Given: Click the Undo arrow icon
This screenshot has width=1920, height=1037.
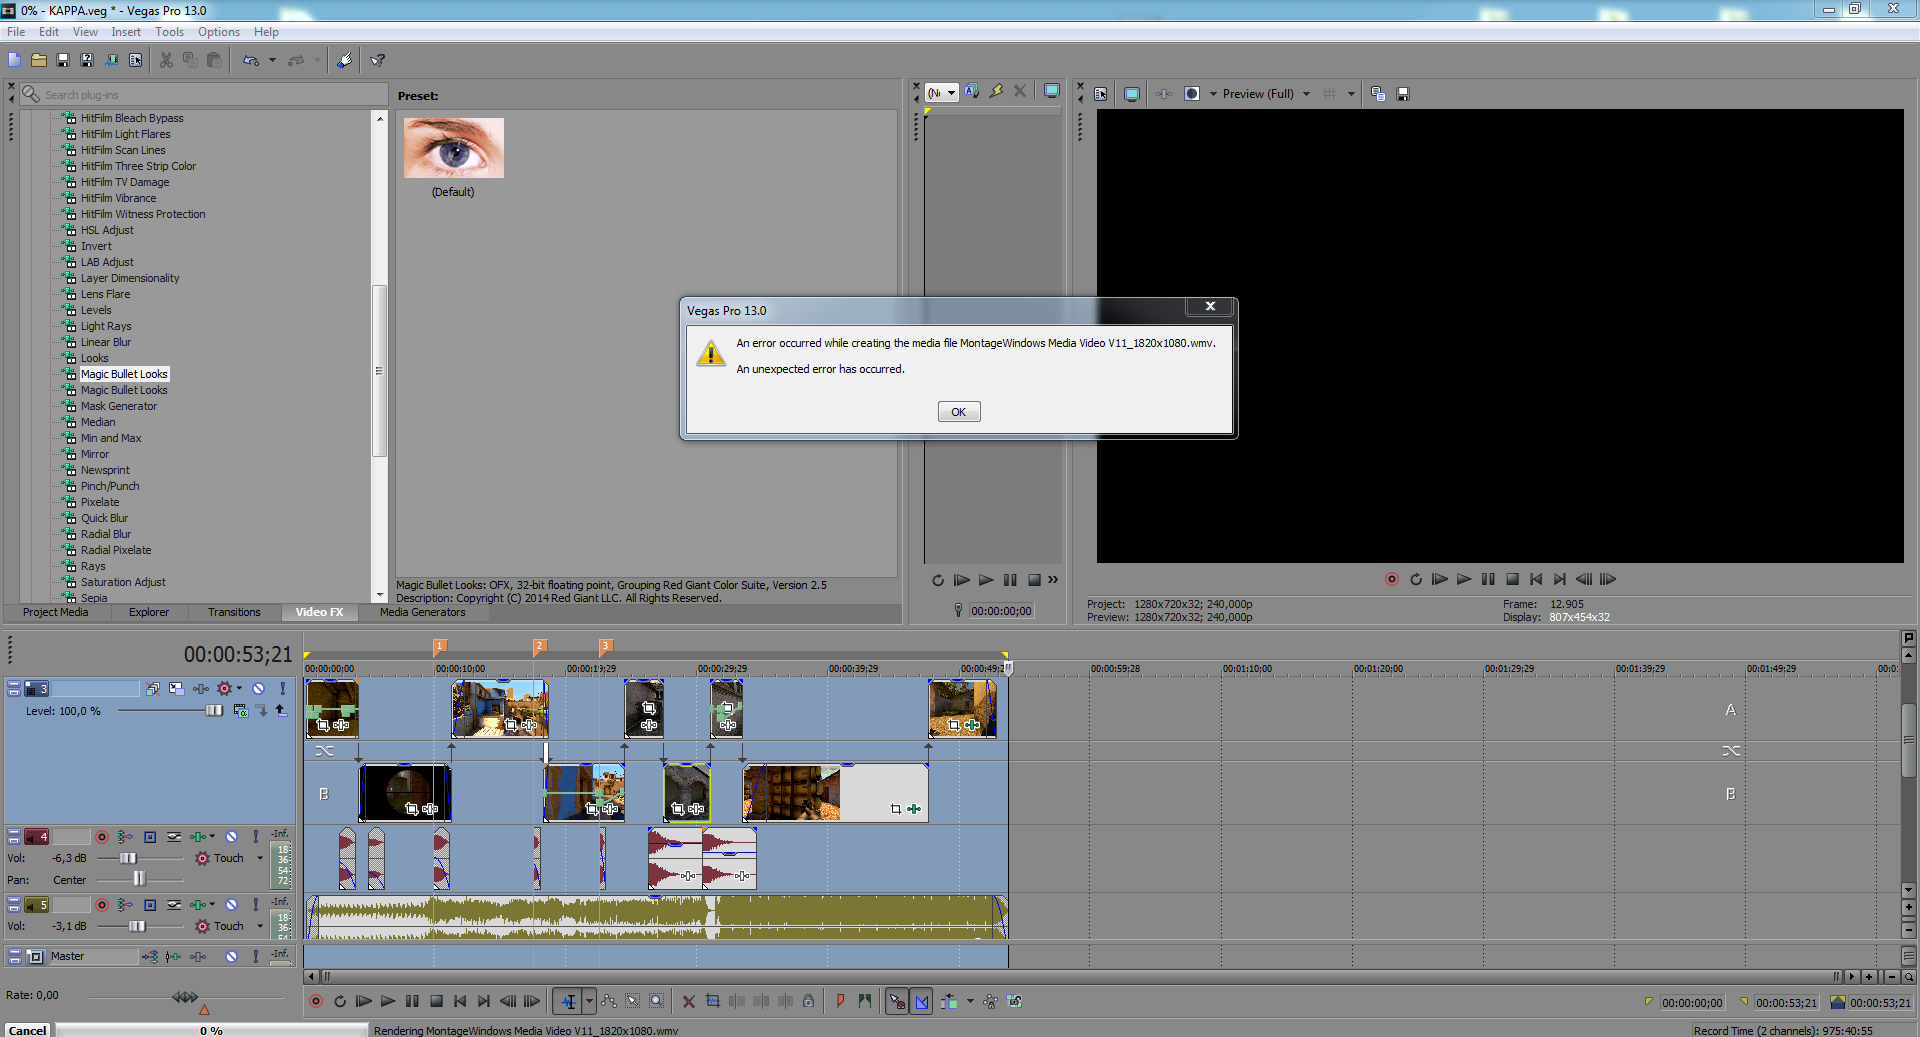Looking at the screenshot, I should tap(251, 60).
